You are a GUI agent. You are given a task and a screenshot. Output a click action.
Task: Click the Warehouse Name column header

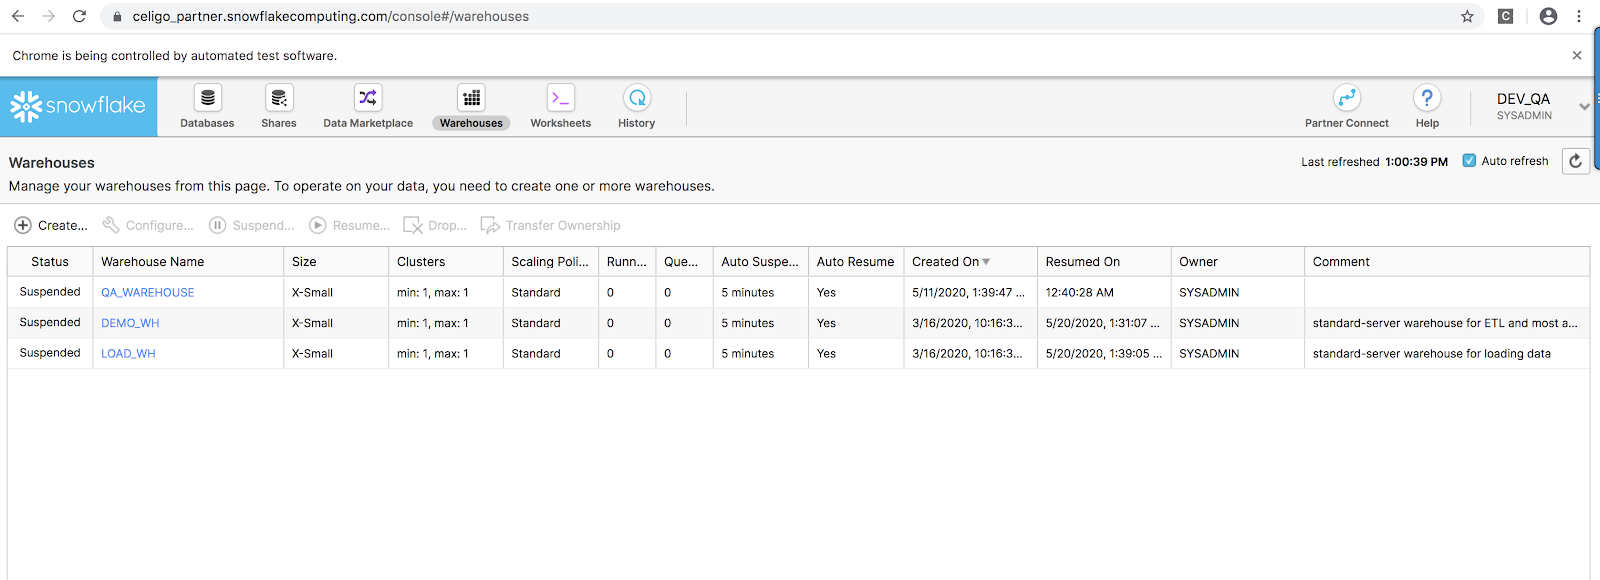click(153, 262)
